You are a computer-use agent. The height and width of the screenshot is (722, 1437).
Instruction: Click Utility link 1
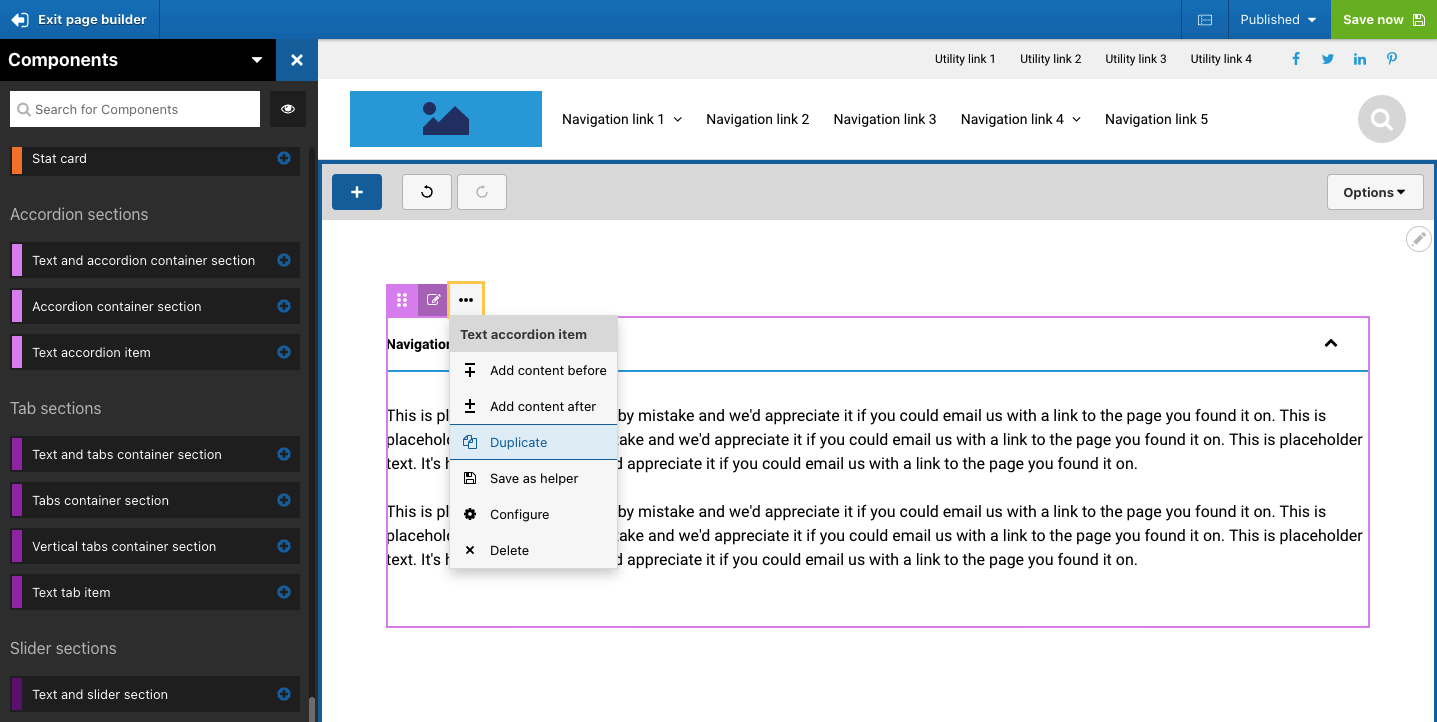click(x=965, y=59)
